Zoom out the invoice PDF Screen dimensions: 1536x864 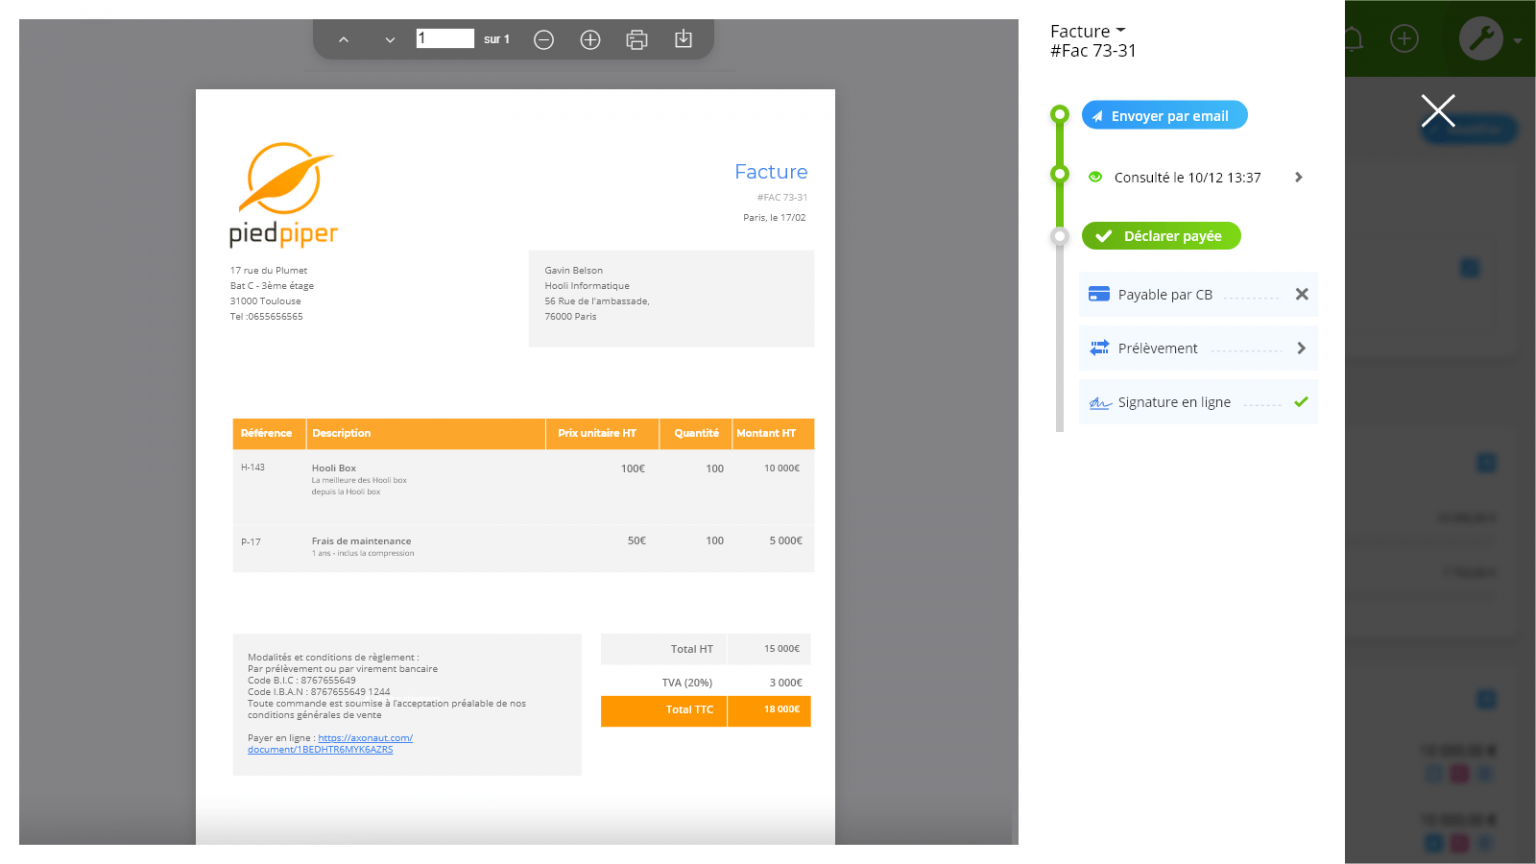tap(544, 40)
